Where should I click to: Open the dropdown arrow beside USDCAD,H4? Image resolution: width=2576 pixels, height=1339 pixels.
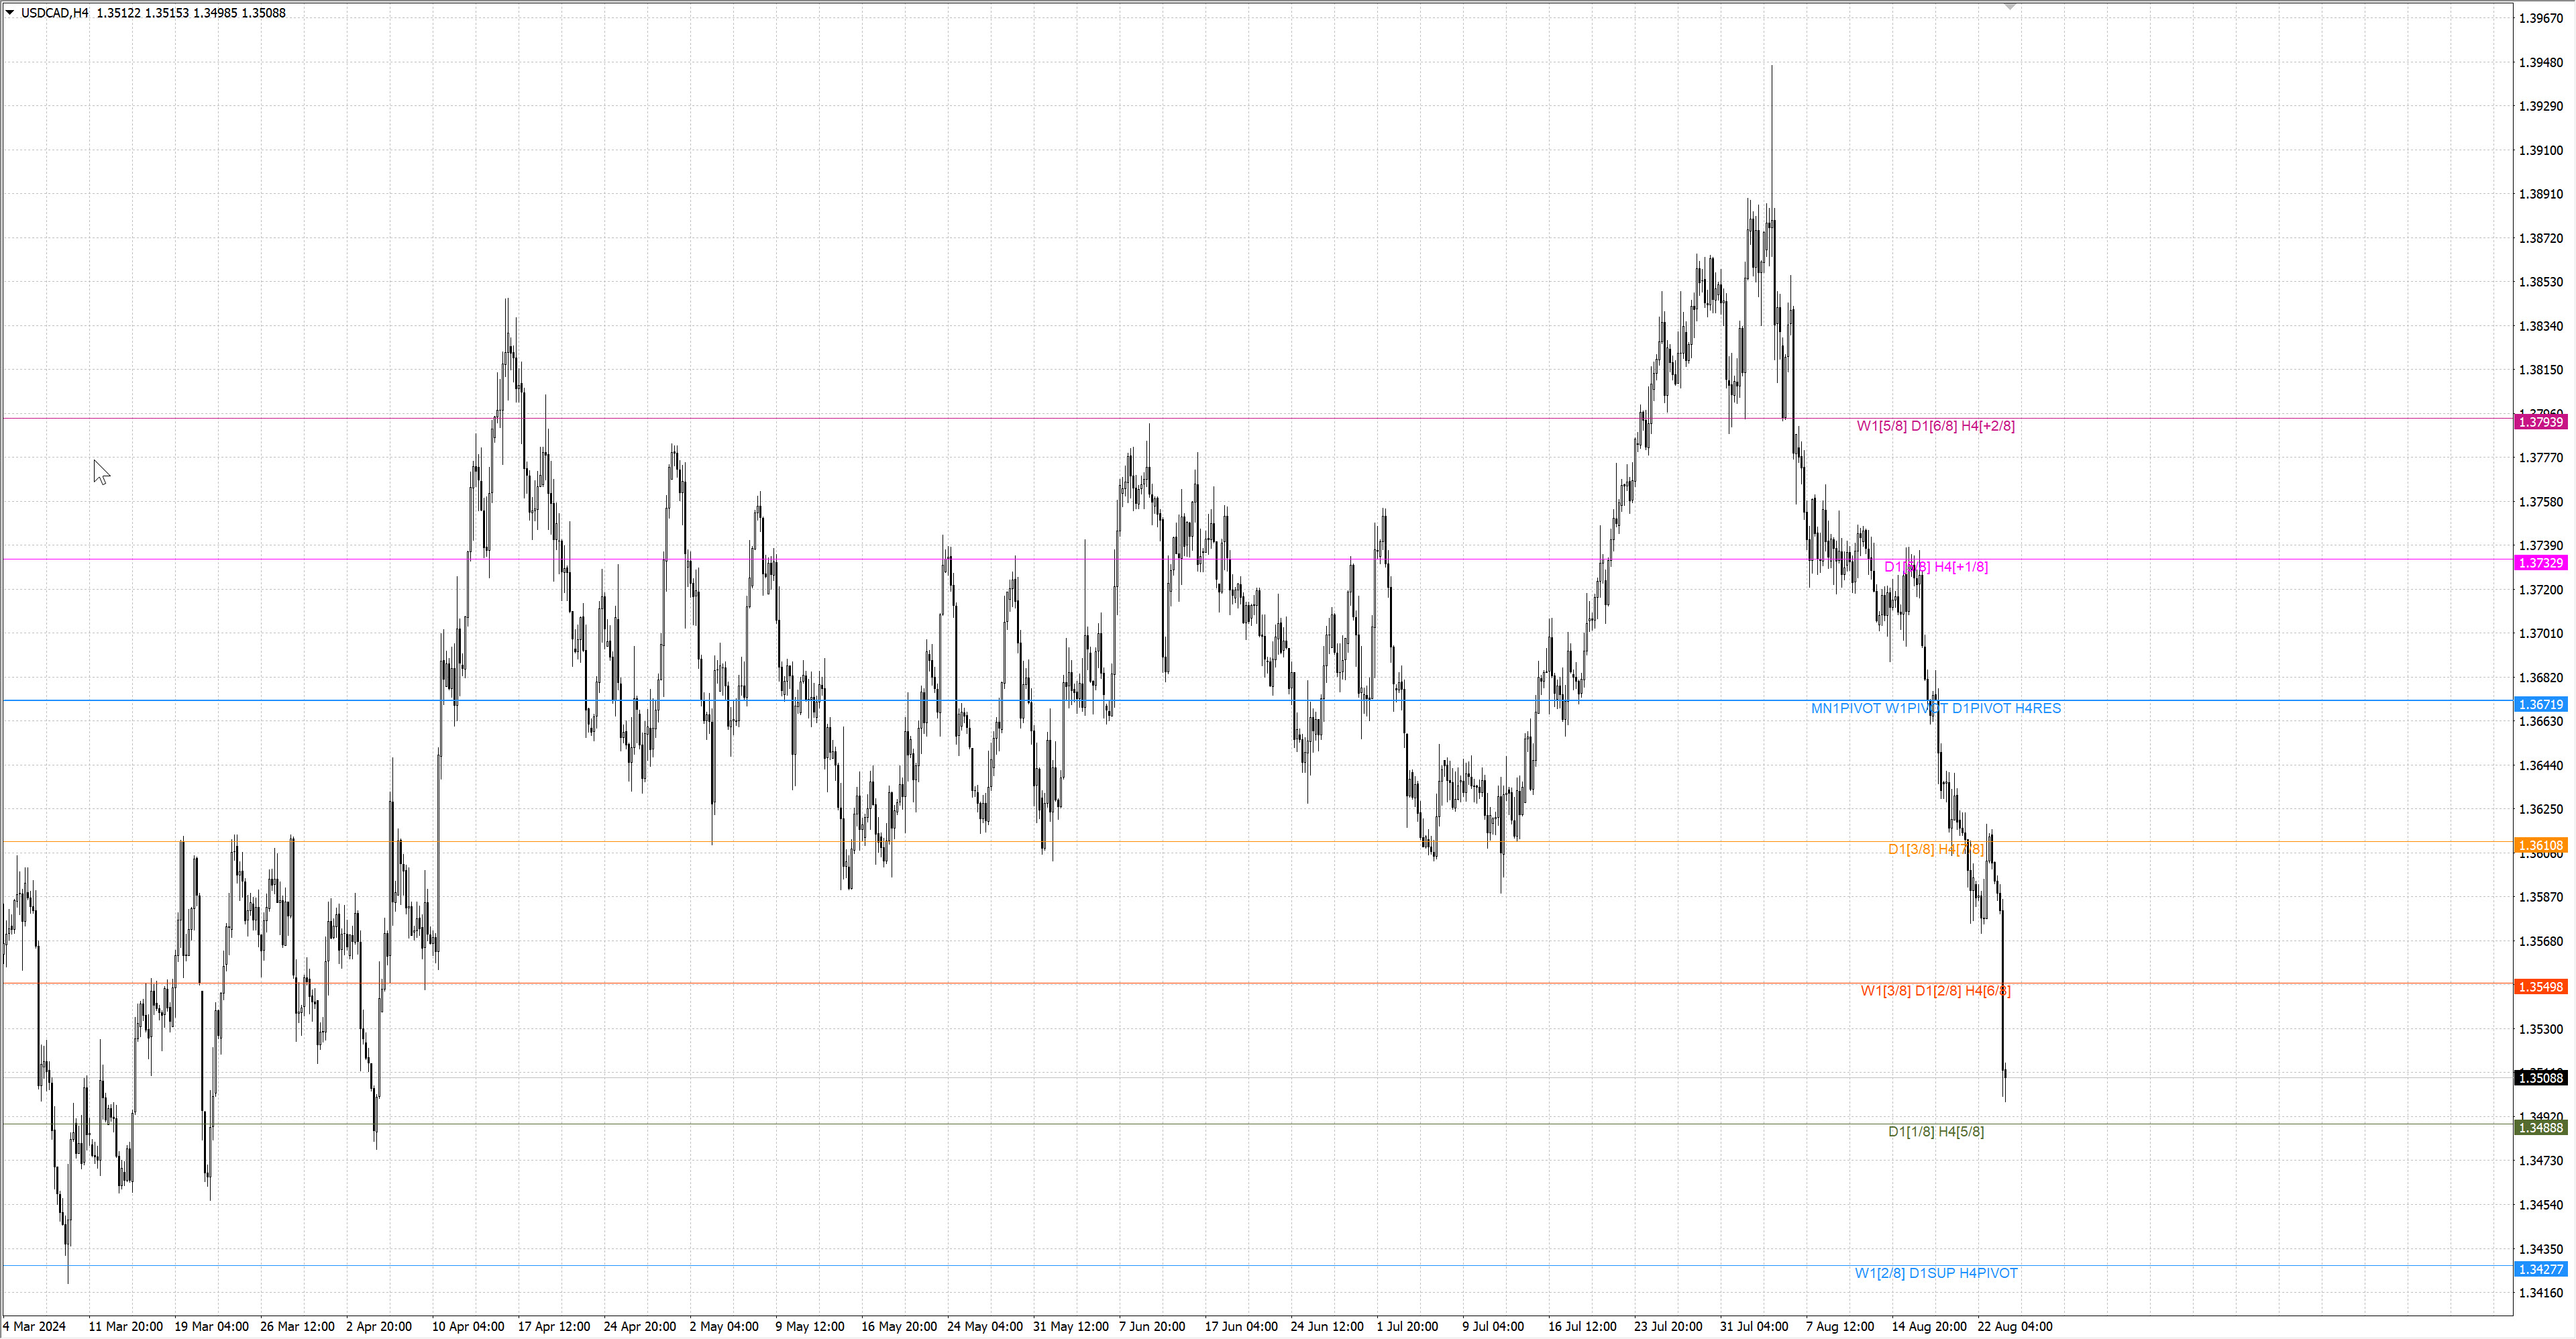tap(10, 13)
